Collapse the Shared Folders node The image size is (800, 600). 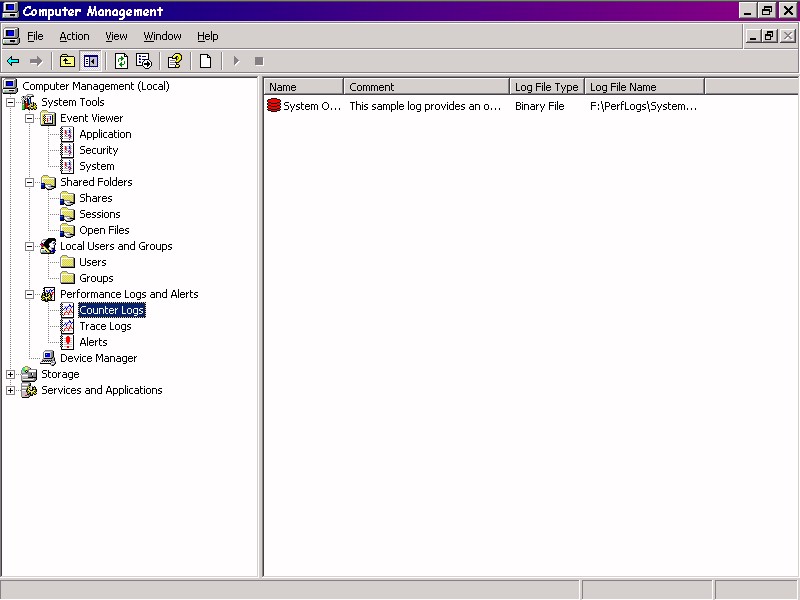(30, 182)
